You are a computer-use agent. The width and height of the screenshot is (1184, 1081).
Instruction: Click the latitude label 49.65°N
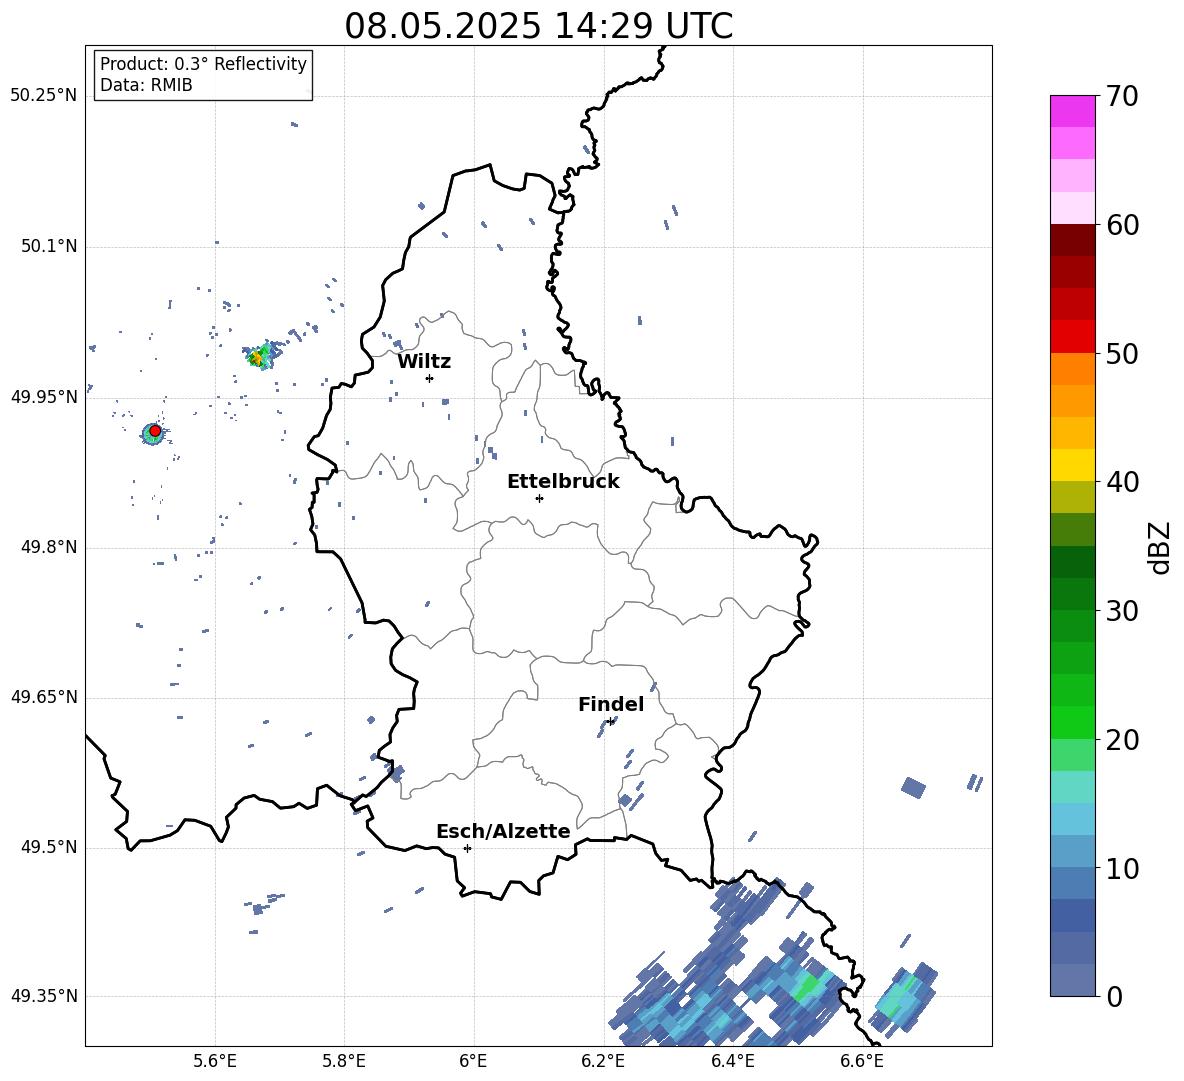click(44, 696)
